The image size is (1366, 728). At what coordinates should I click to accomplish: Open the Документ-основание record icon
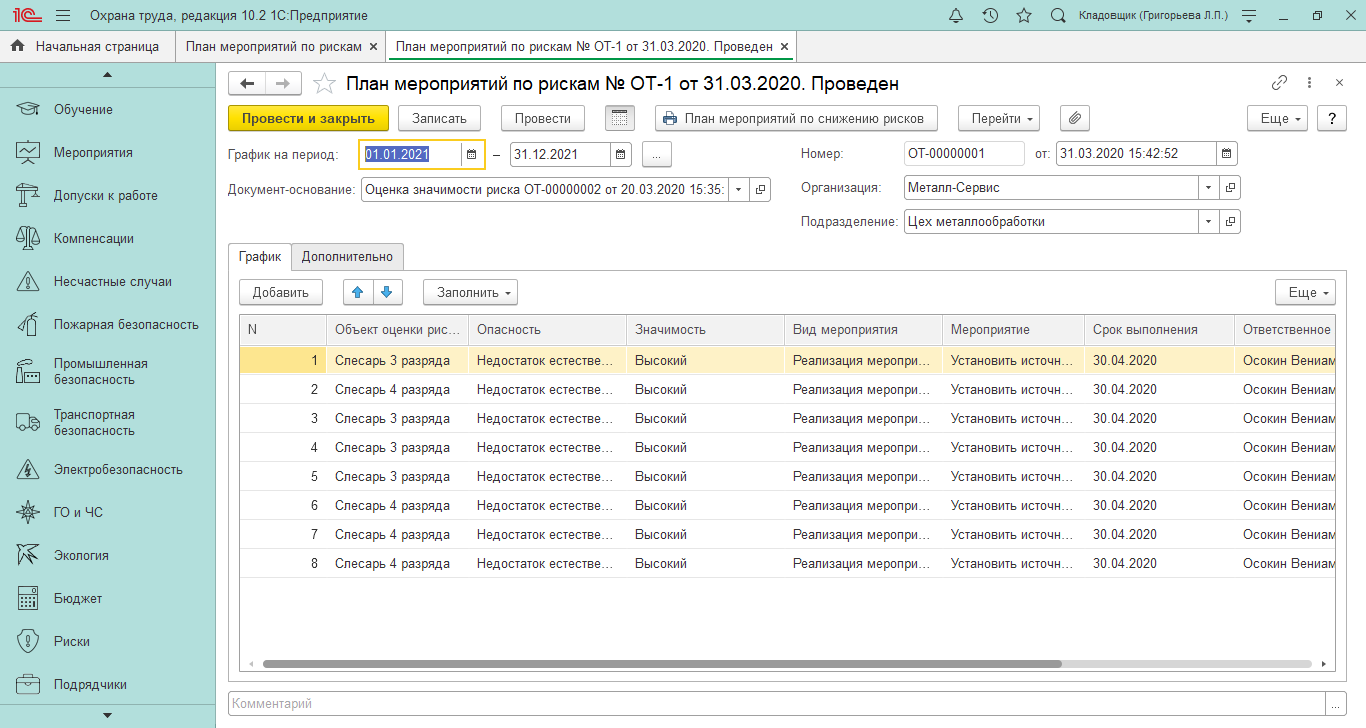pos(760,189)
